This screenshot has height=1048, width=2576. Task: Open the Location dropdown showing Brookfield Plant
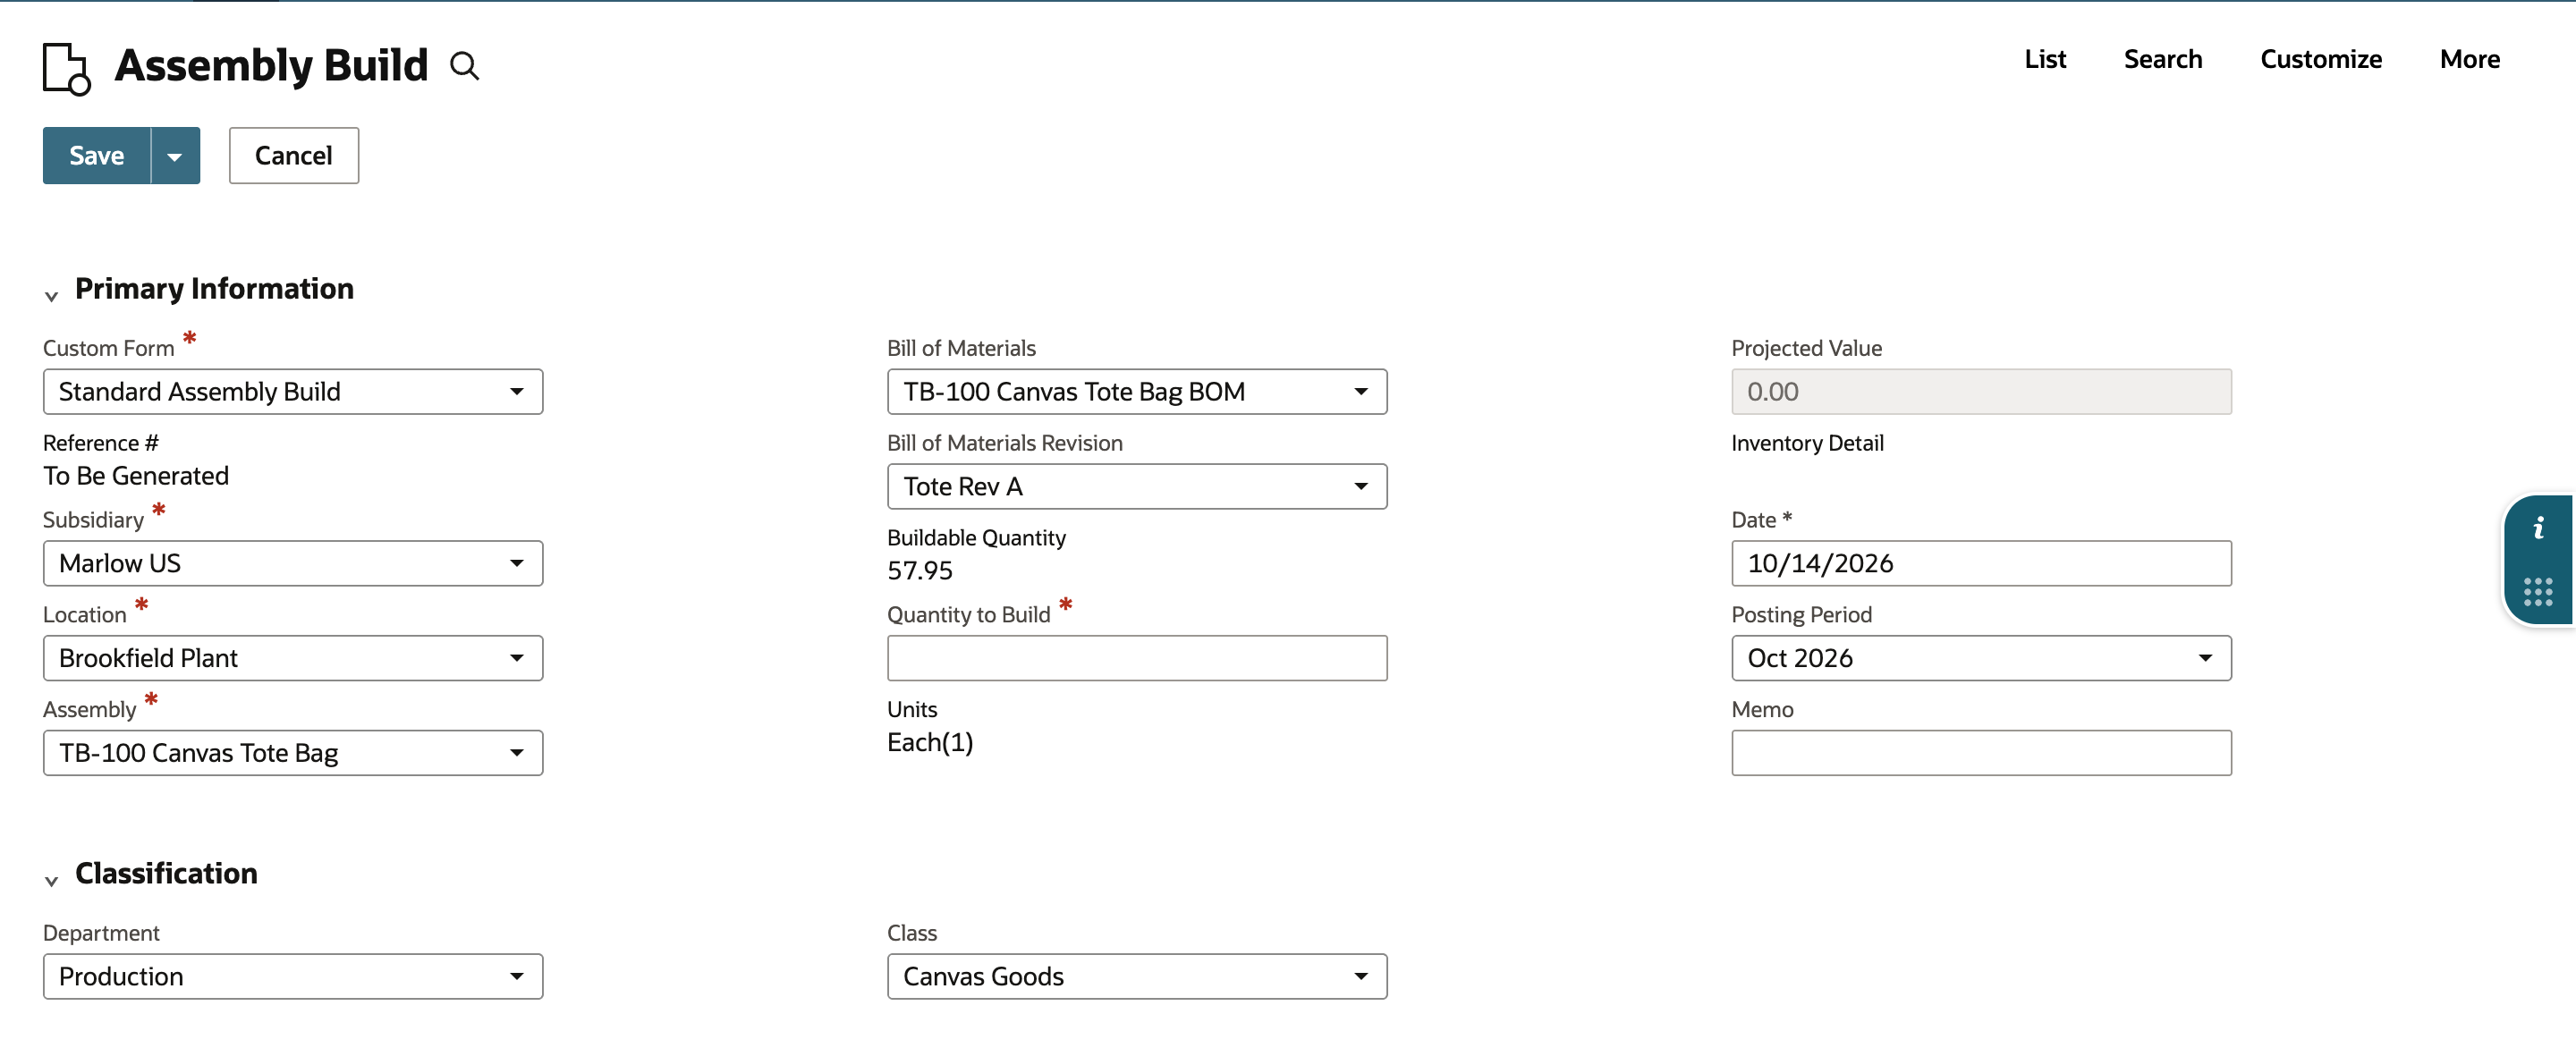click(x=293, y=659)
